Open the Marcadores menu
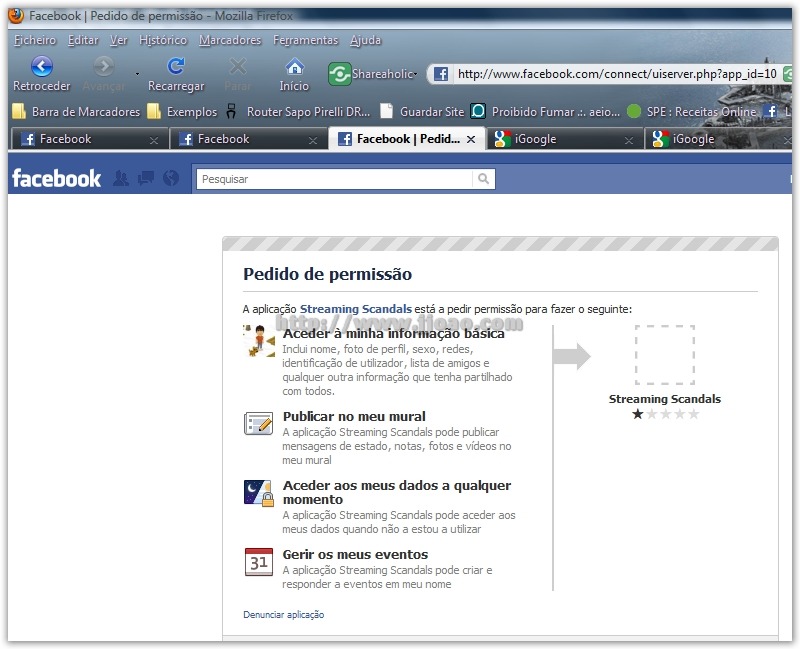This screenshot has width=800, height=649. click(230, 40)
